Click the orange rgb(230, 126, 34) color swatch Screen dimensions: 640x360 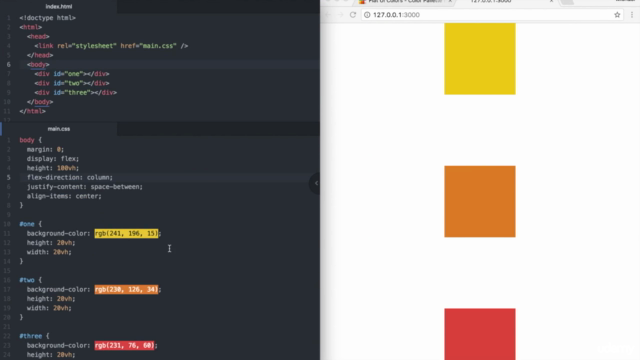coord(127,289)
